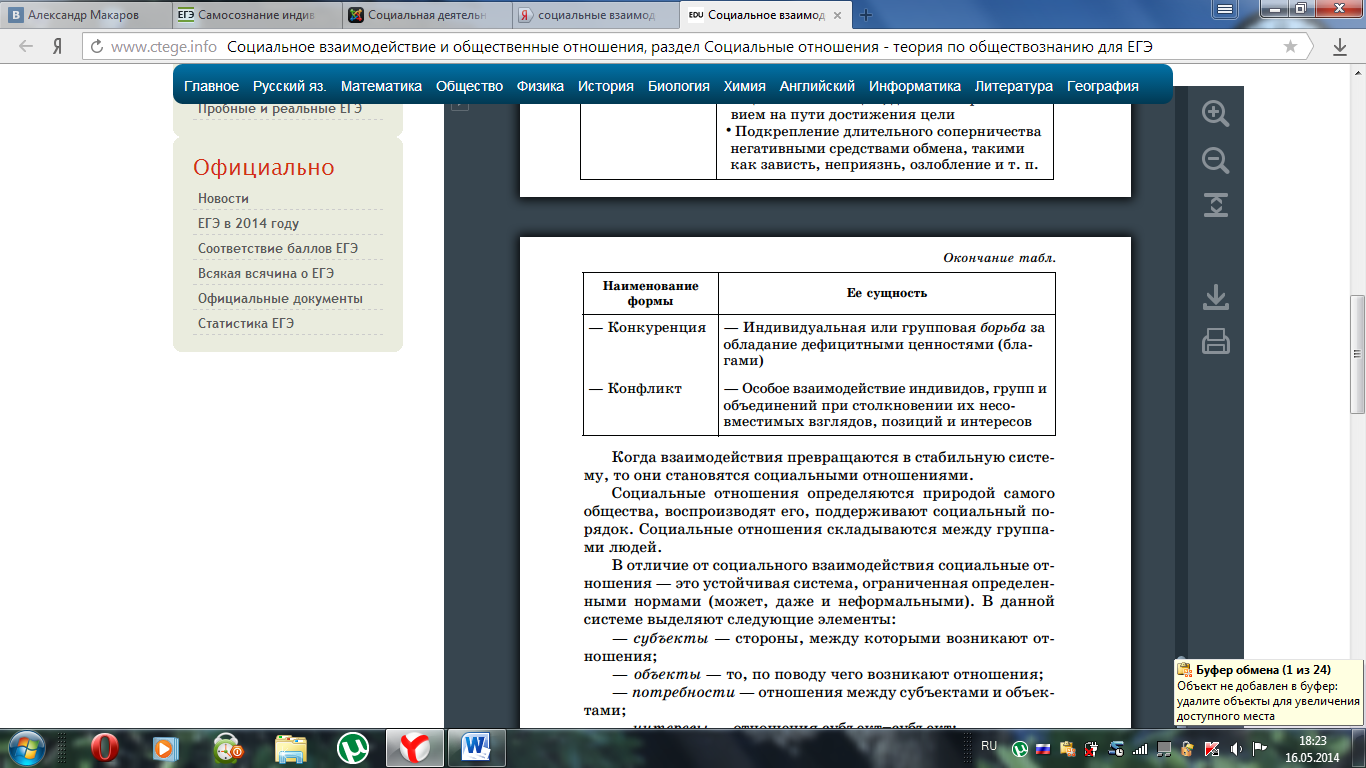Open the 'Всякая всячина о ЕГЭ' link
This screenshot has height=768, width=1366.
(x=266, y=273)
